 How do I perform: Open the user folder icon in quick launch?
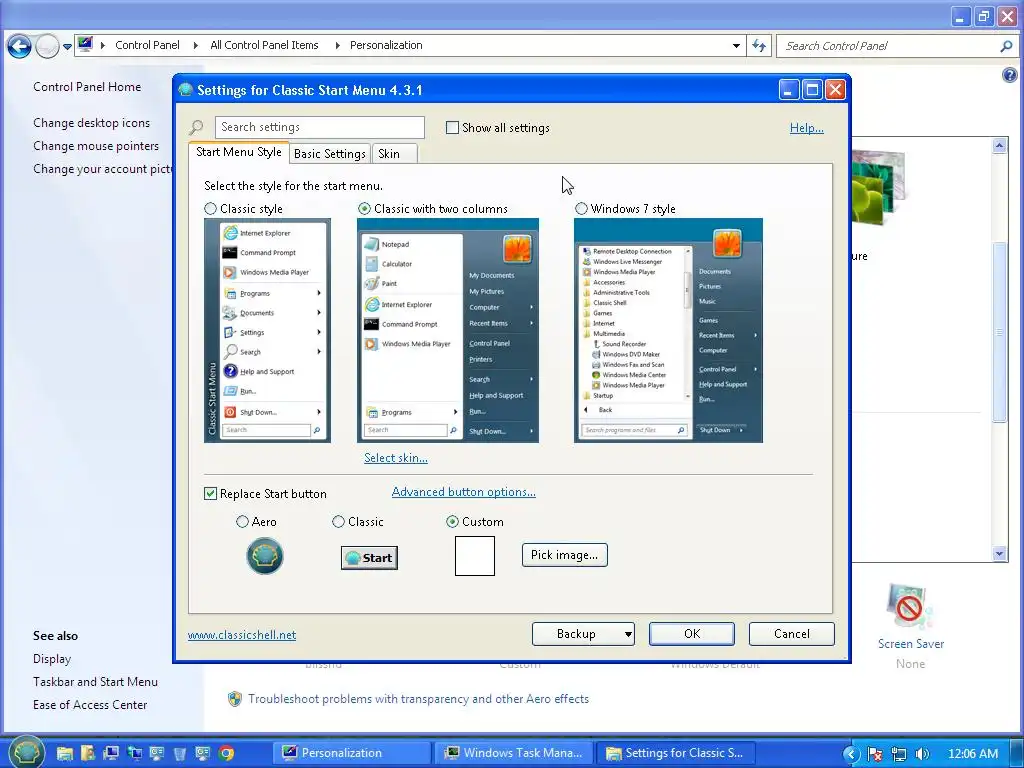click(88, 754)
